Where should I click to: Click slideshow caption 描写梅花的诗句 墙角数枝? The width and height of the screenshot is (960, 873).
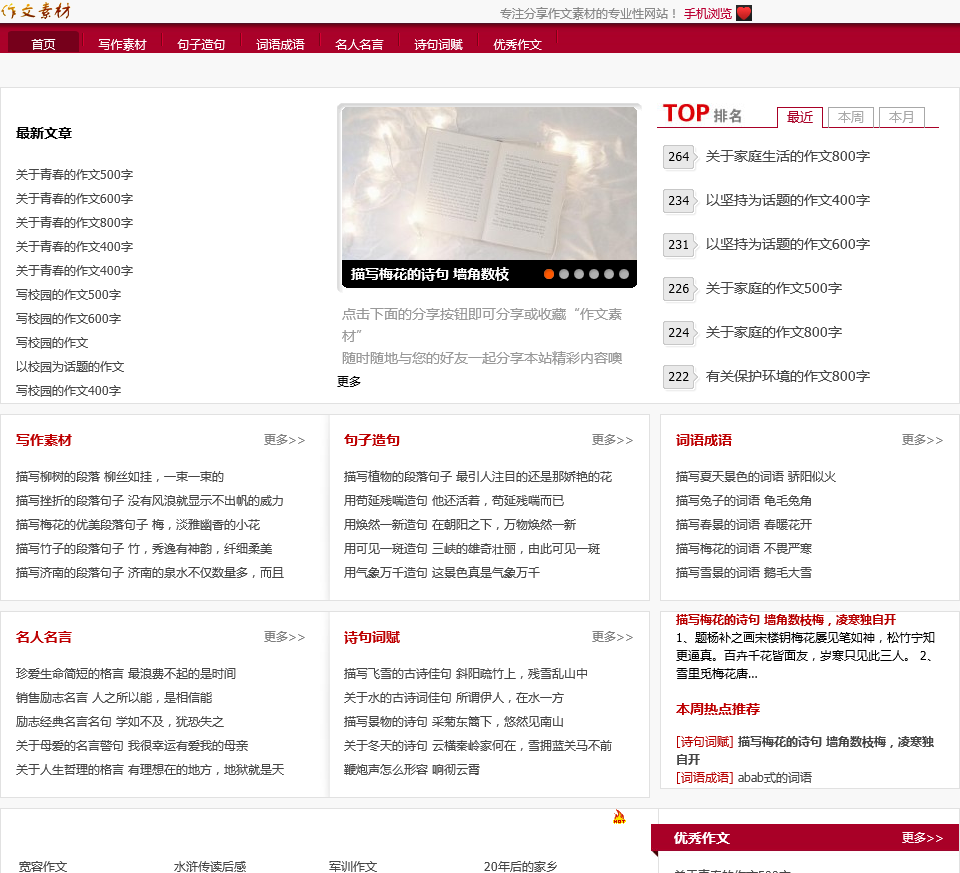pos(430,274)
